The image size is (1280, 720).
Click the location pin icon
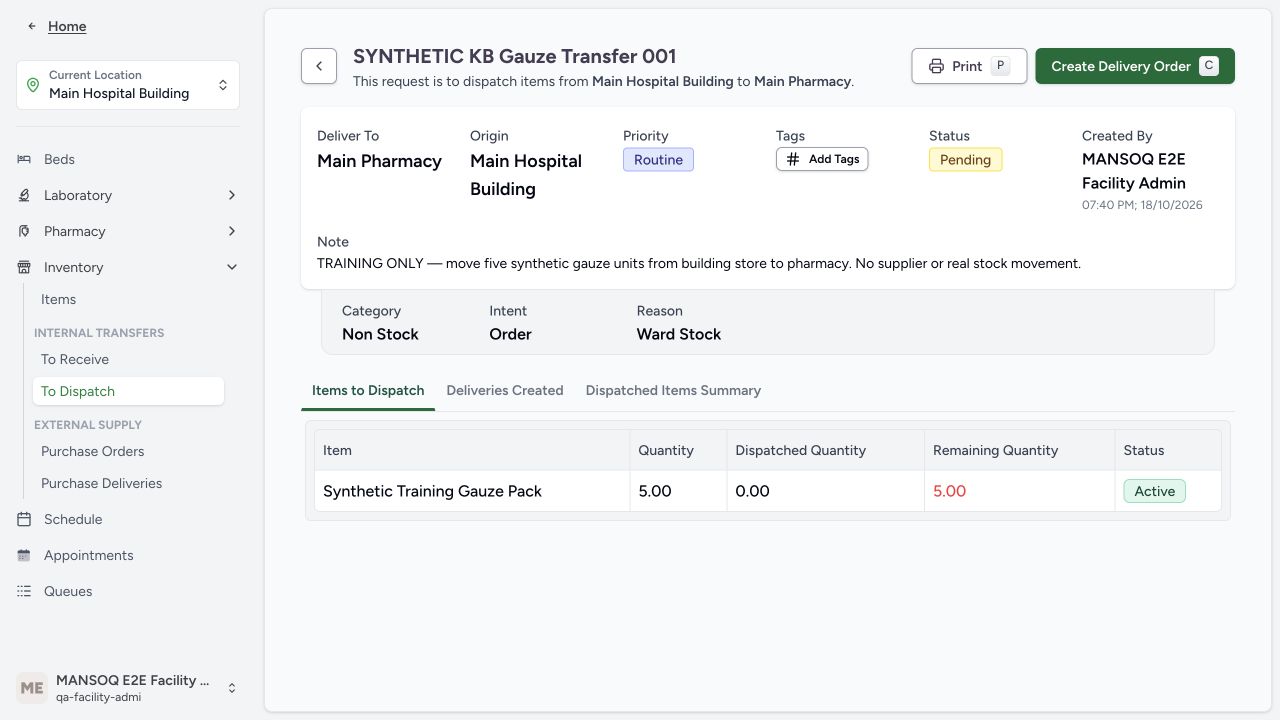pos(33,85)
